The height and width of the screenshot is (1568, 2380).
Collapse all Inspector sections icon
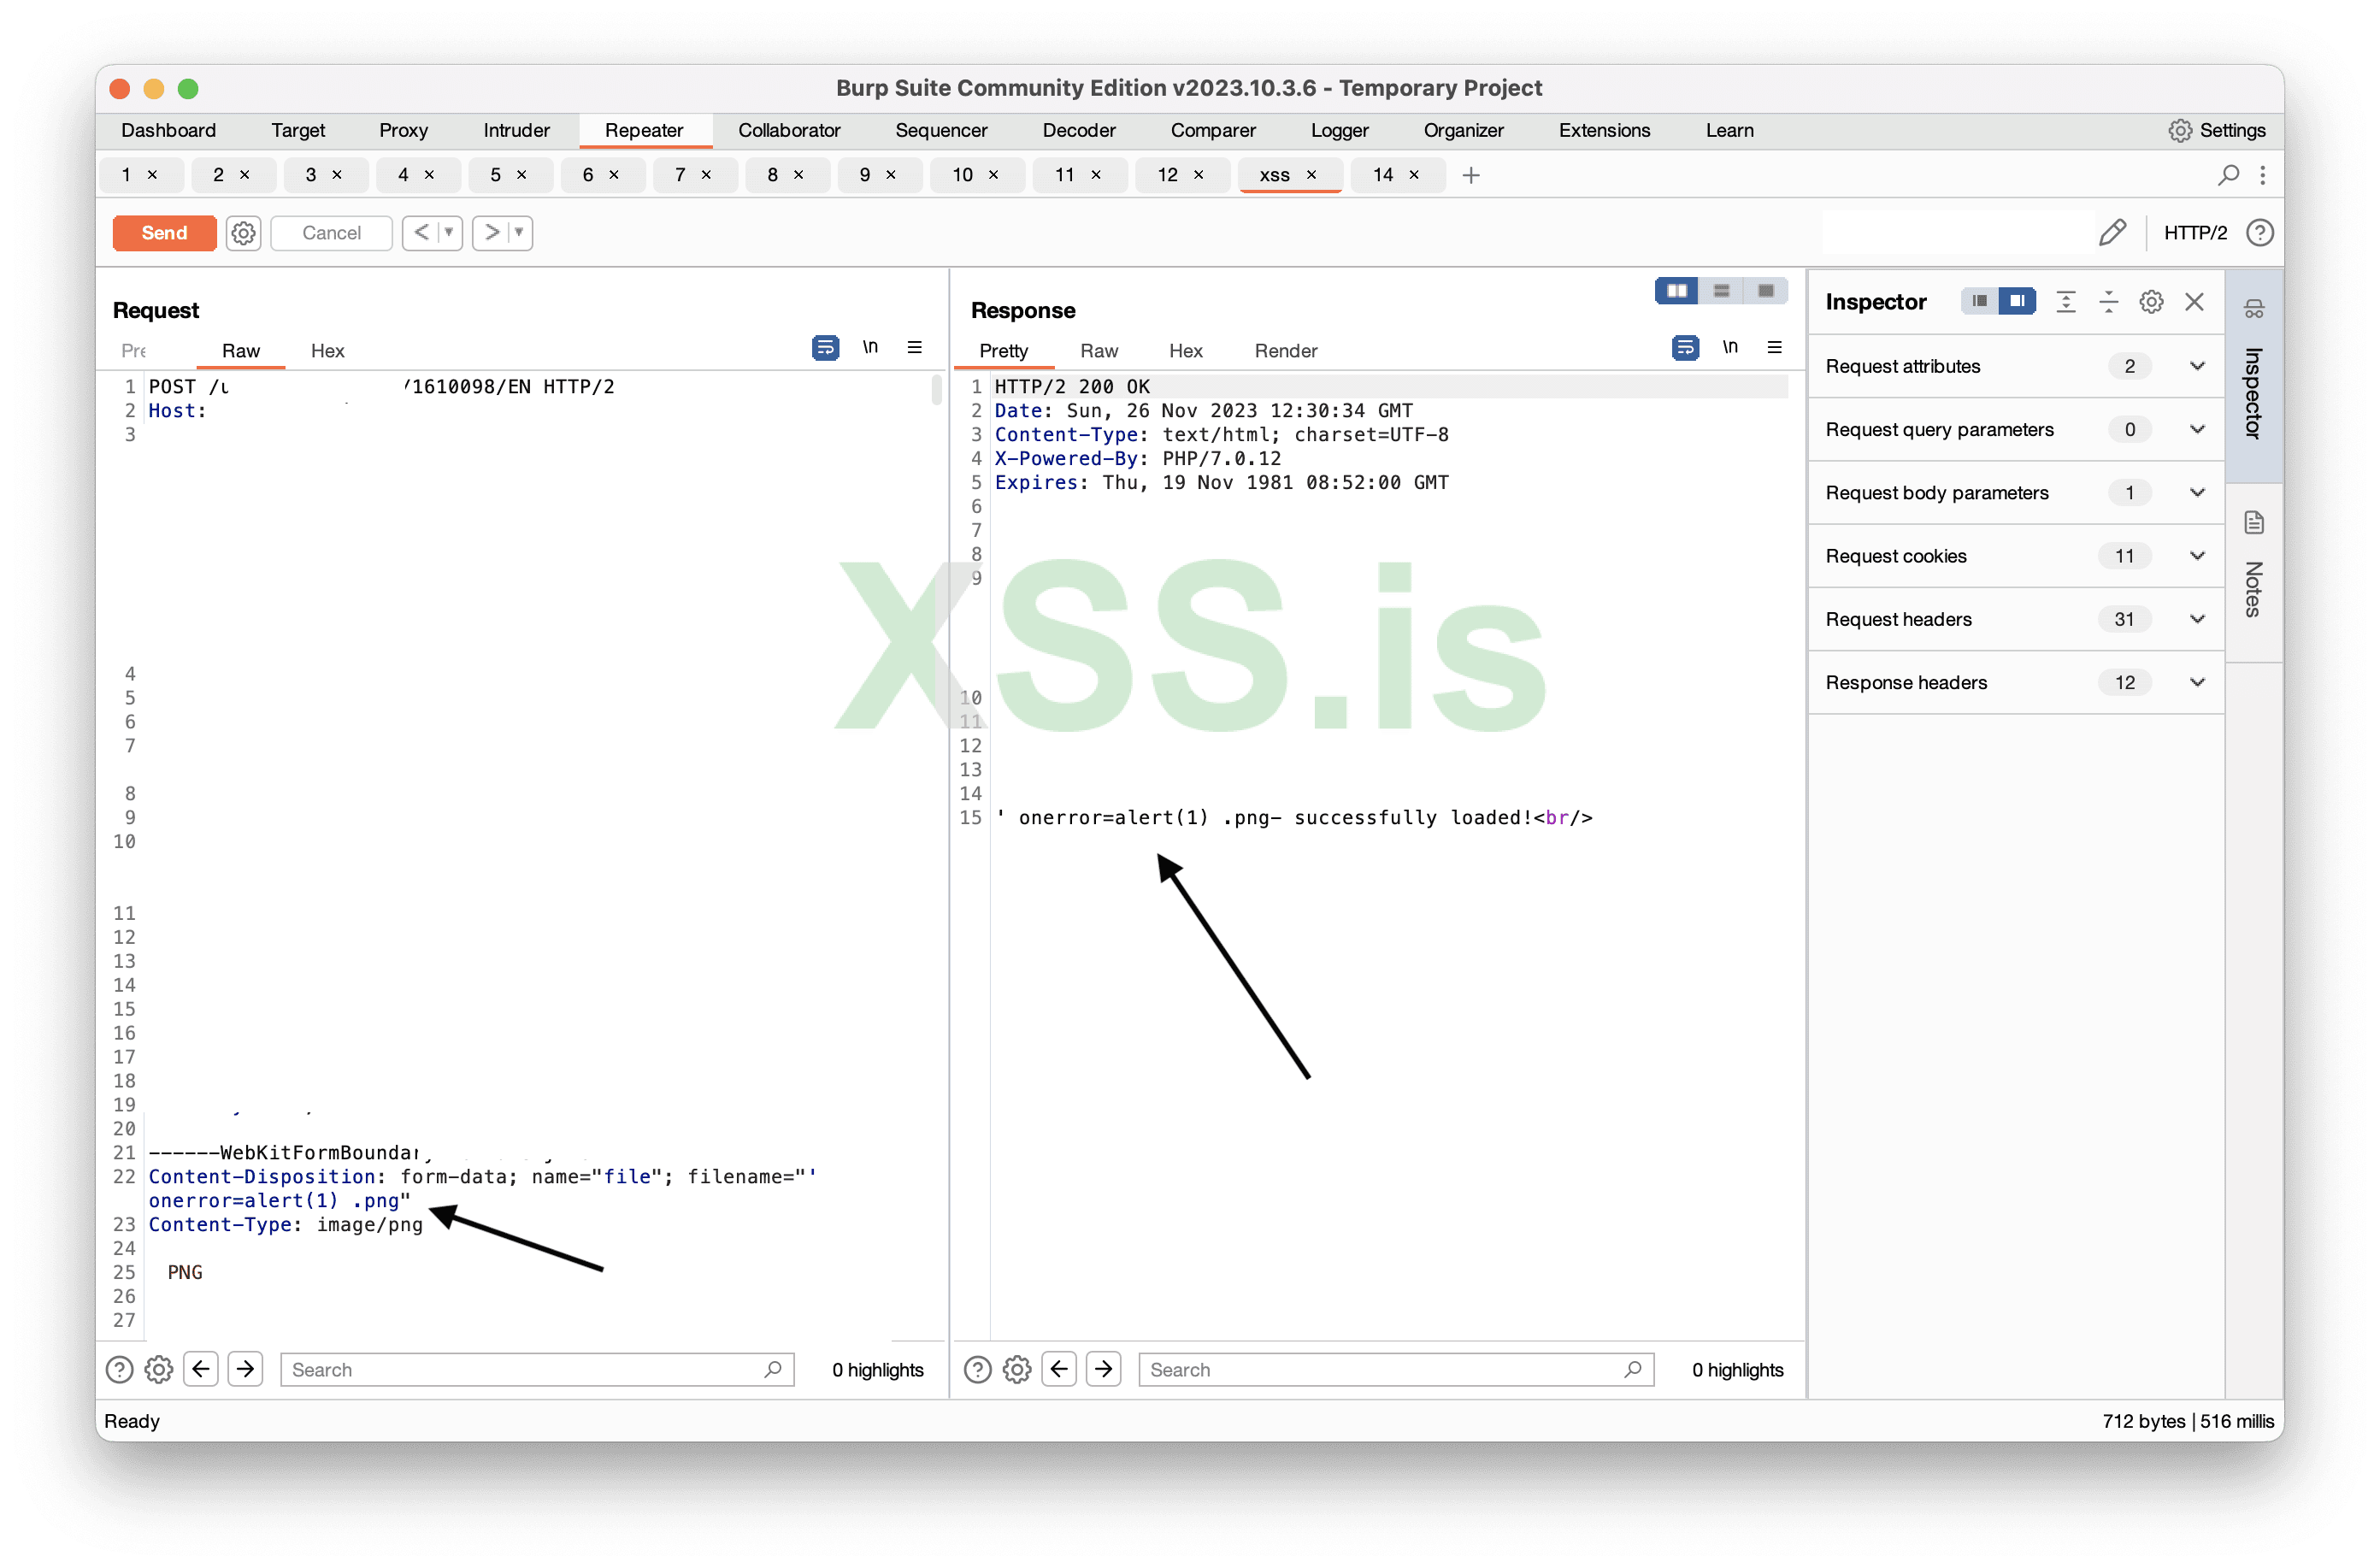(x=2108, y=301)
